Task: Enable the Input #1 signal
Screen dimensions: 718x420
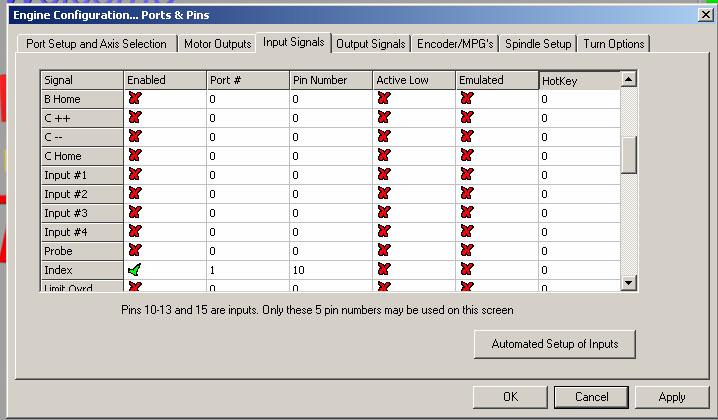Action: [135, 175]
